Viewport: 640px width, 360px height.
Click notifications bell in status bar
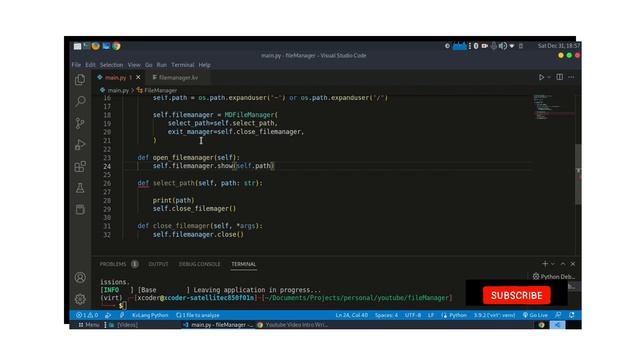(x=572, y=315)
